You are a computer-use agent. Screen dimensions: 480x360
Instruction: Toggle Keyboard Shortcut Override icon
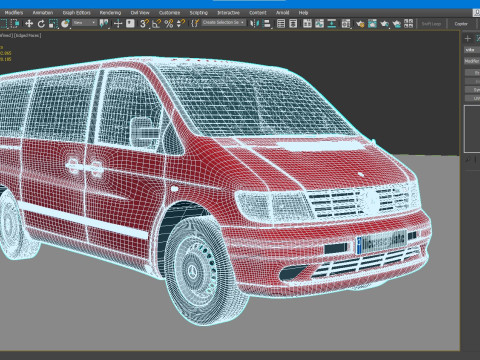(130, 23)
